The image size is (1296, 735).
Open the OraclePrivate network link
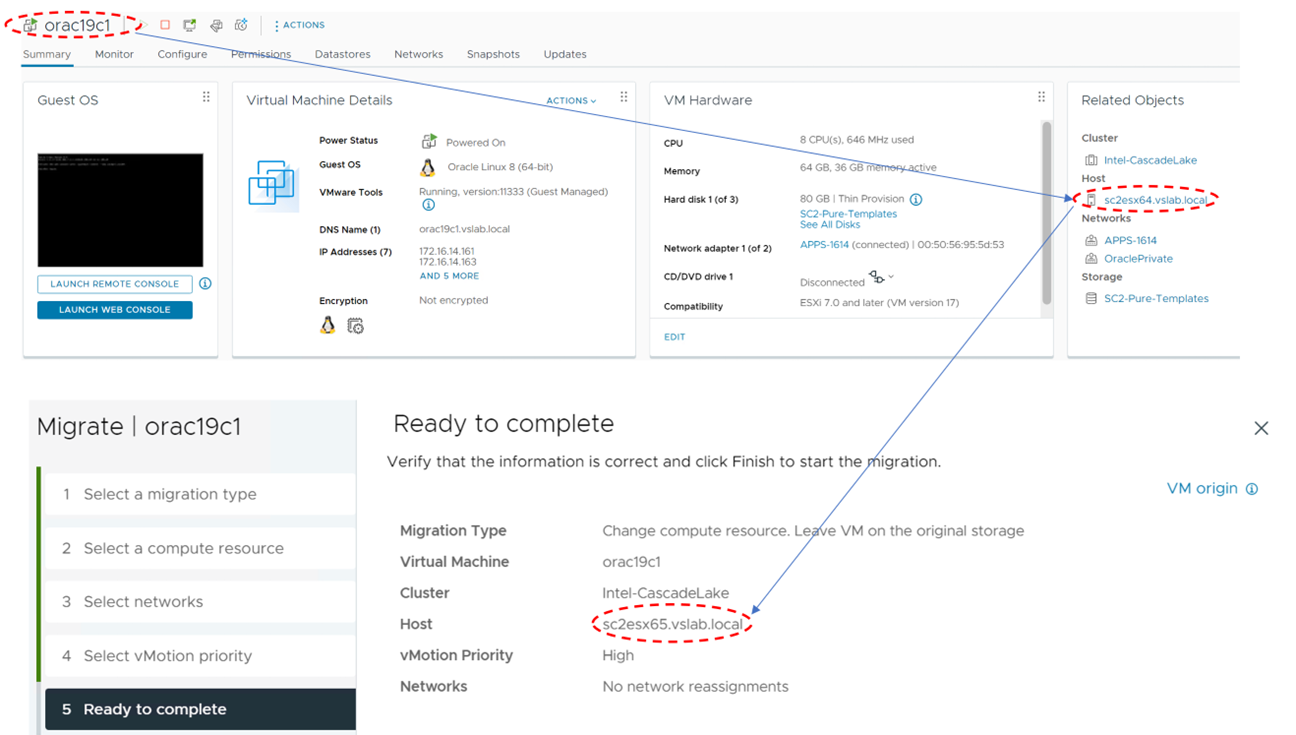(1138, 258)
